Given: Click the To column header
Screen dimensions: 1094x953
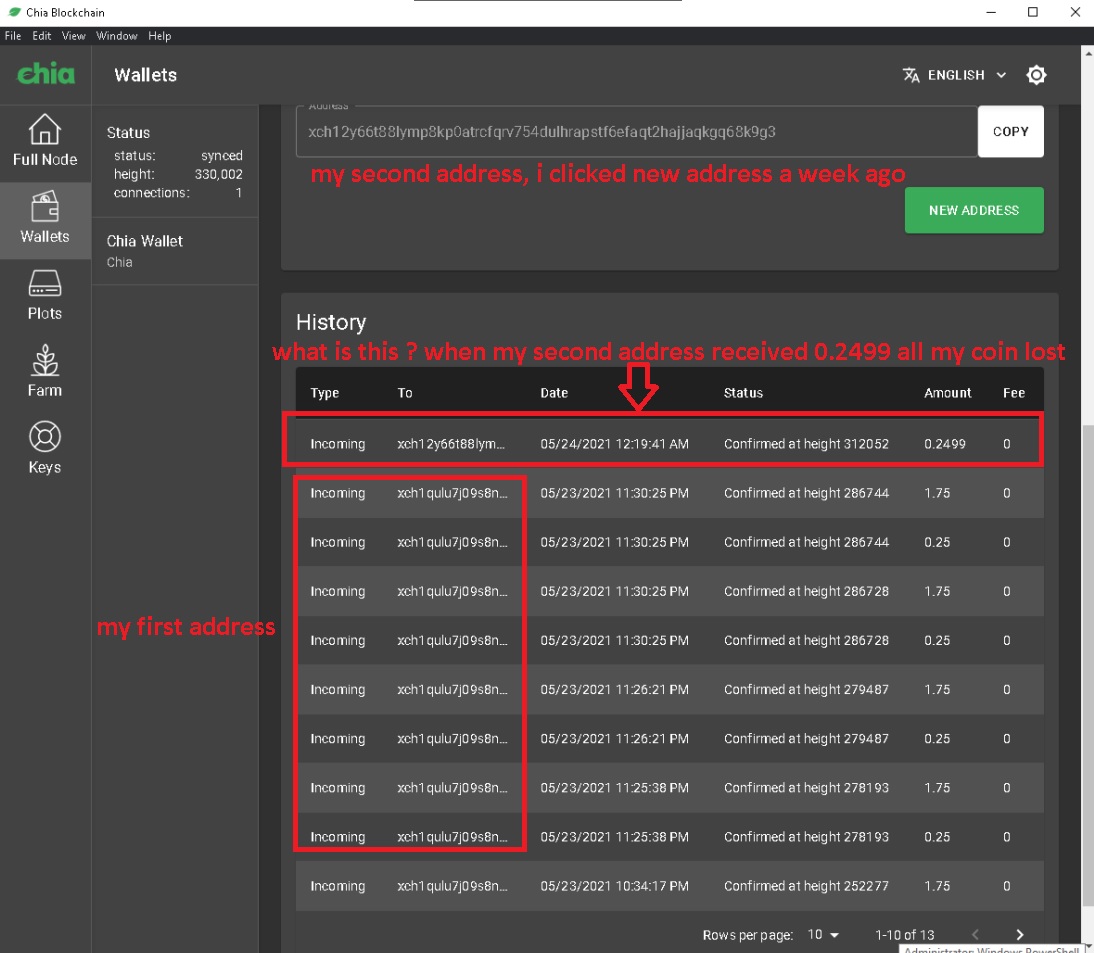Looking at the screenshot, I should [405, 393].
